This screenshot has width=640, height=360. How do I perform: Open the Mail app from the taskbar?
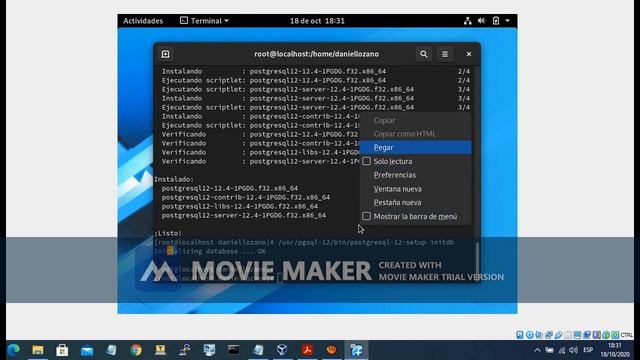click(87, 350)
